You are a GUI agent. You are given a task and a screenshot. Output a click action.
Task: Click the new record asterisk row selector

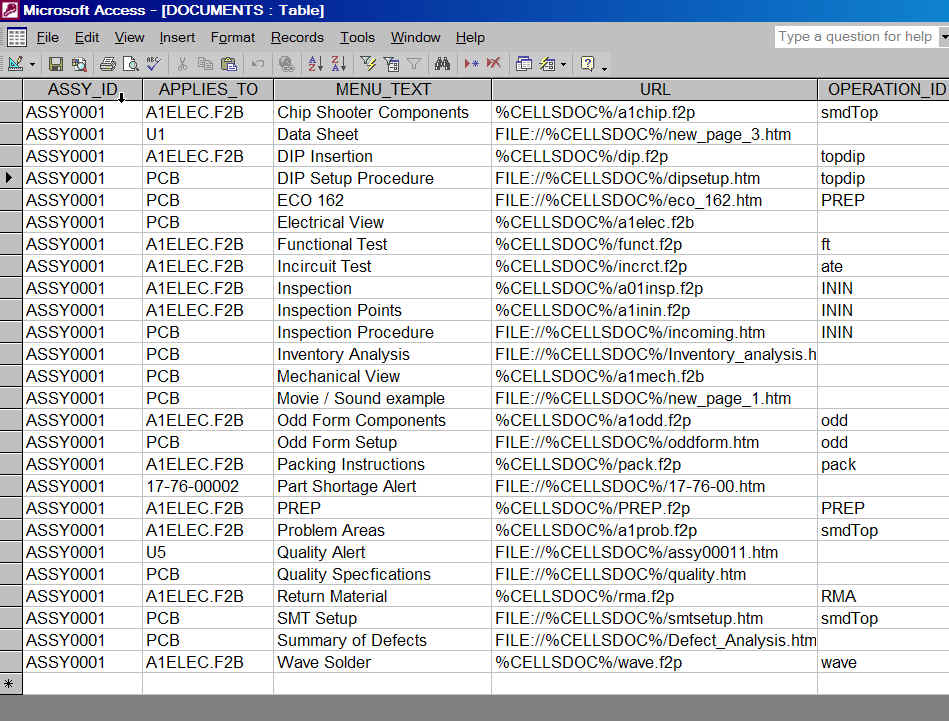(x=11, y=684)
